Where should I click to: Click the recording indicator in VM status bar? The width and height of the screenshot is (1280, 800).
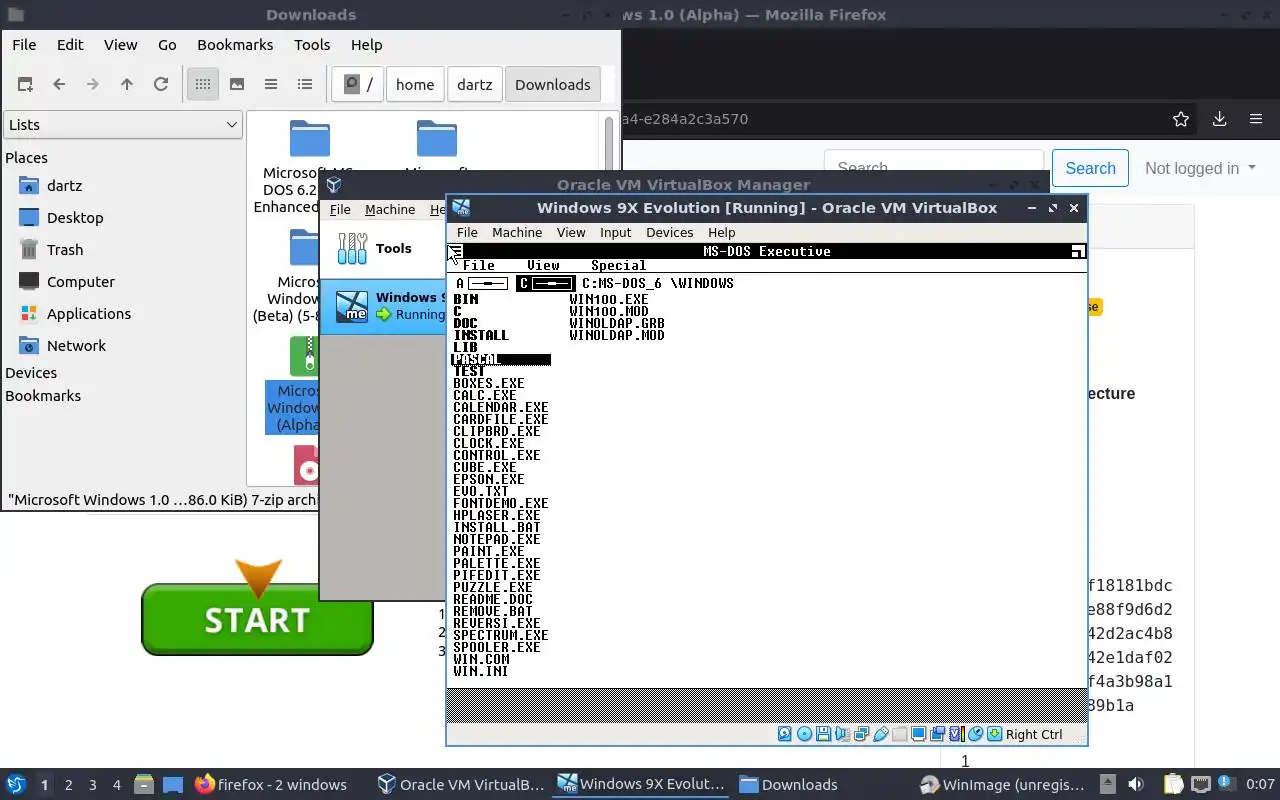[x=937, y=734]
